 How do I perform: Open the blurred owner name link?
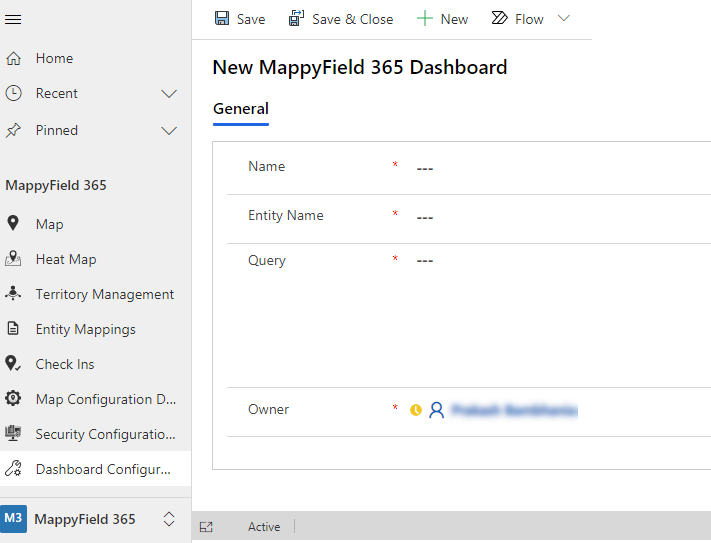pyautogui.click(x=515, y=410)
